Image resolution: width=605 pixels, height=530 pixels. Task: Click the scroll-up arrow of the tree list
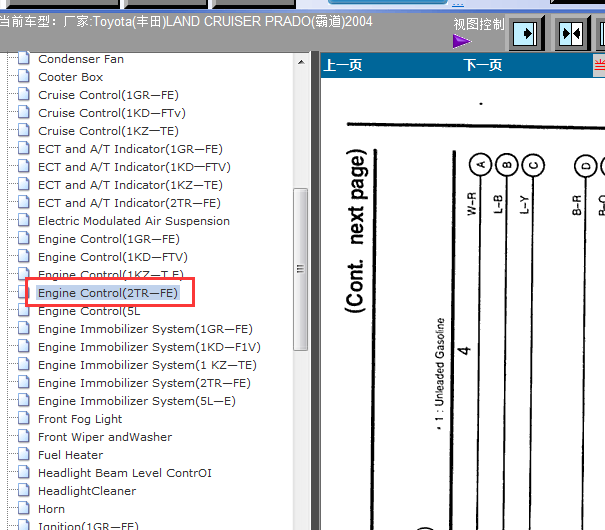(301, 62)
